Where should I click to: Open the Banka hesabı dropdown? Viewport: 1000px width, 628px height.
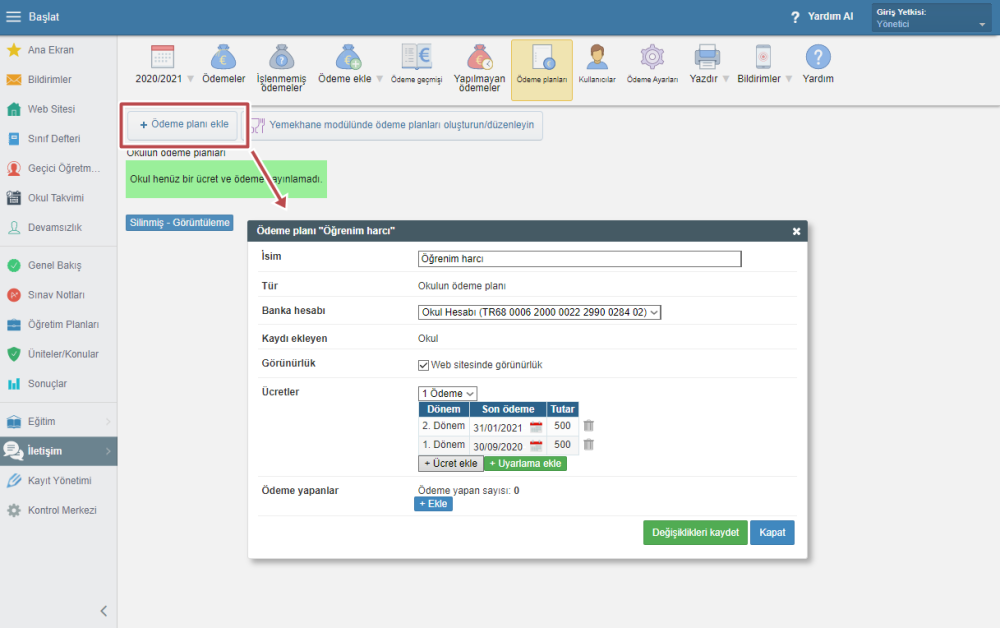[539, 312]
